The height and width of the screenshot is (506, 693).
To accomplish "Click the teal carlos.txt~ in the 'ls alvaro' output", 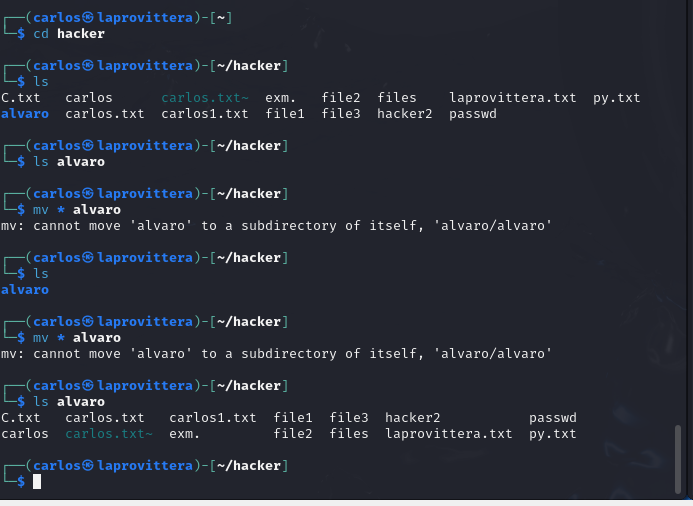I will coord(109,434).
